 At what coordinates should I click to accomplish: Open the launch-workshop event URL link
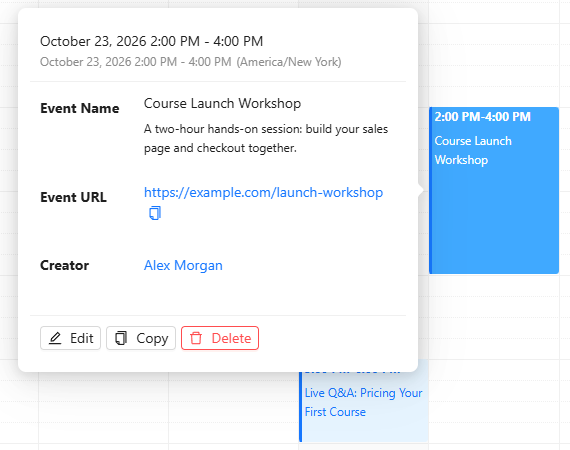point(263,192)
